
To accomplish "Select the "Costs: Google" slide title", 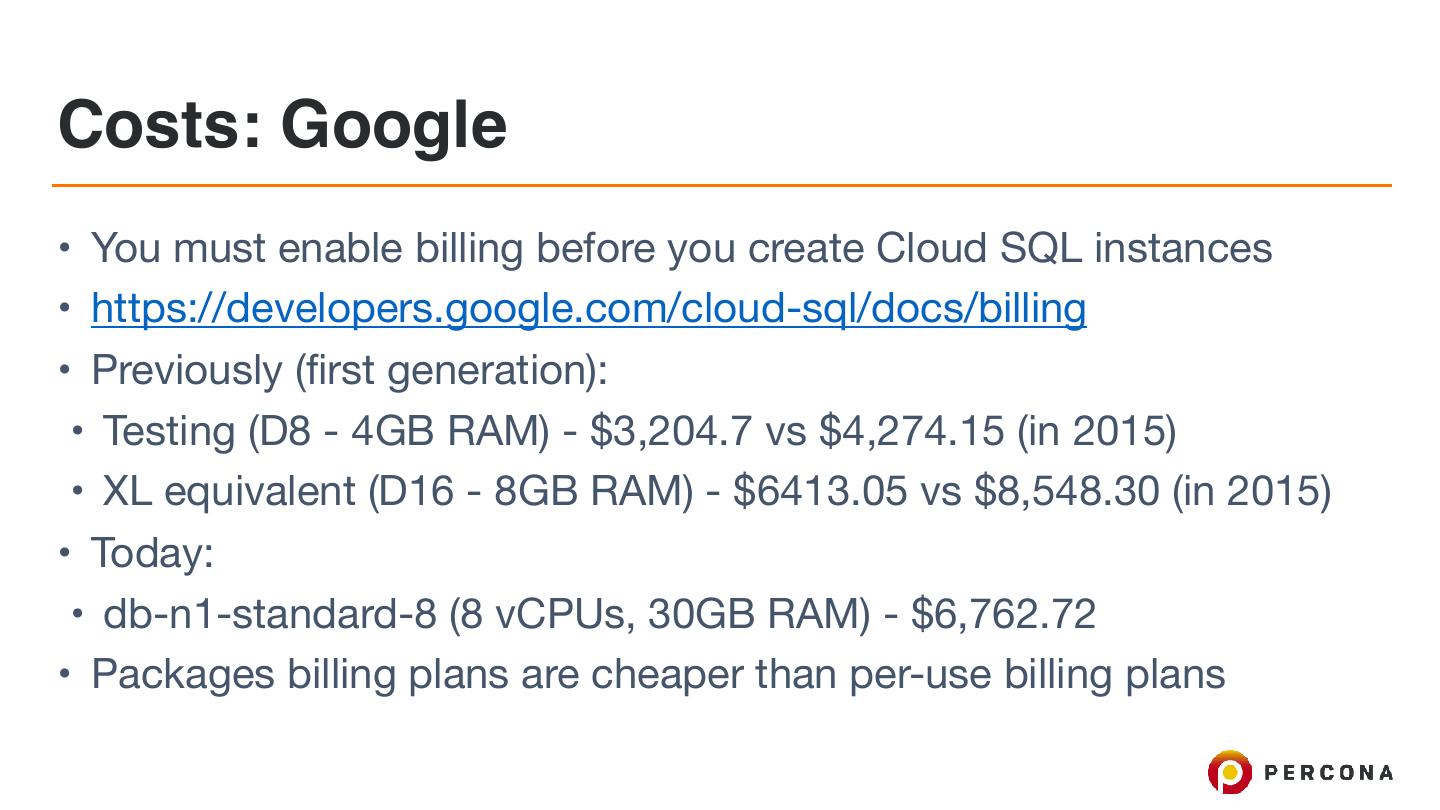I will (283, 124).
